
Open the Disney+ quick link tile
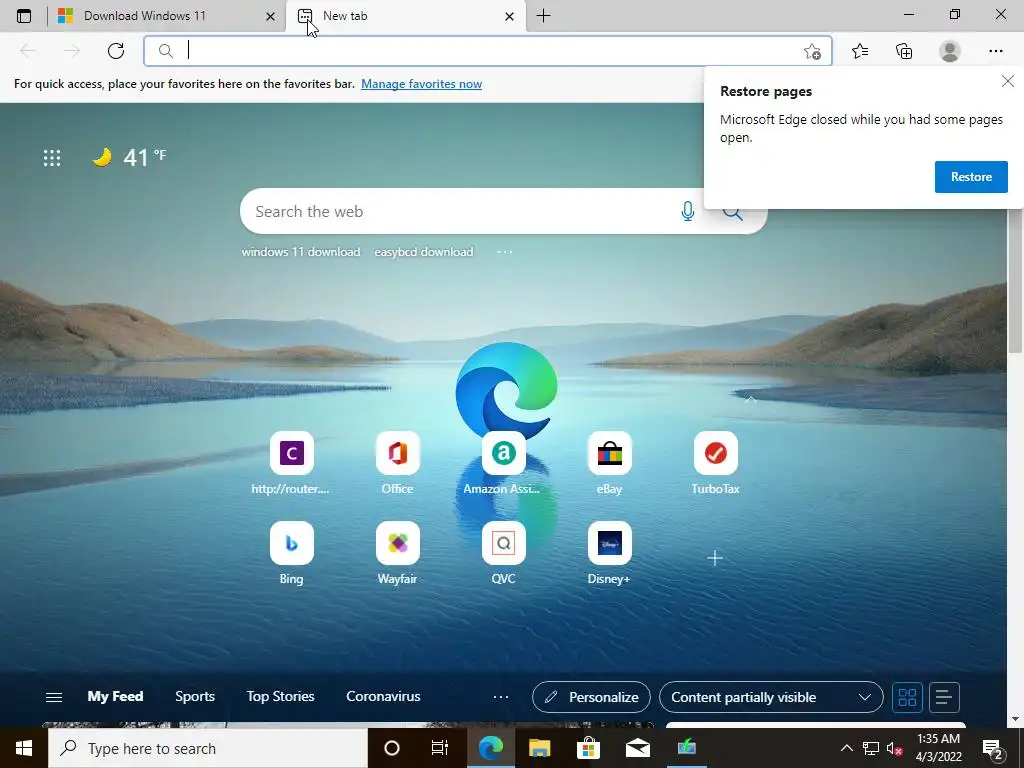coord(609,553)
